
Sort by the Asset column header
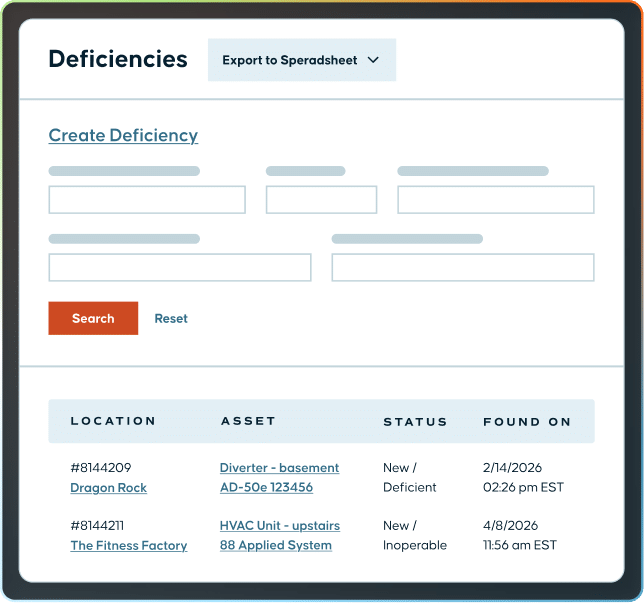(x=248, y=422)
